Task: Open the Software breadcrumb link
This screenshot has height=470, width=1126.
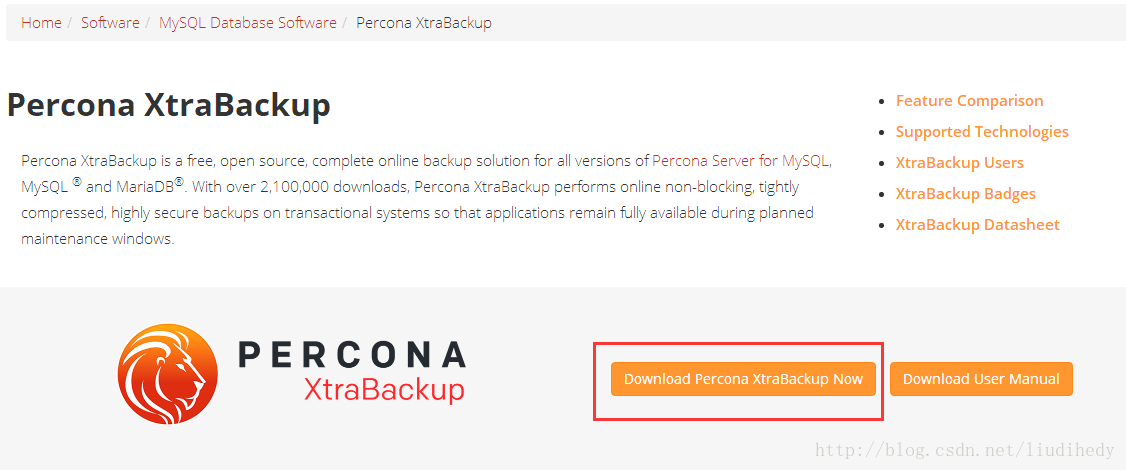Action: pos(110,22)
